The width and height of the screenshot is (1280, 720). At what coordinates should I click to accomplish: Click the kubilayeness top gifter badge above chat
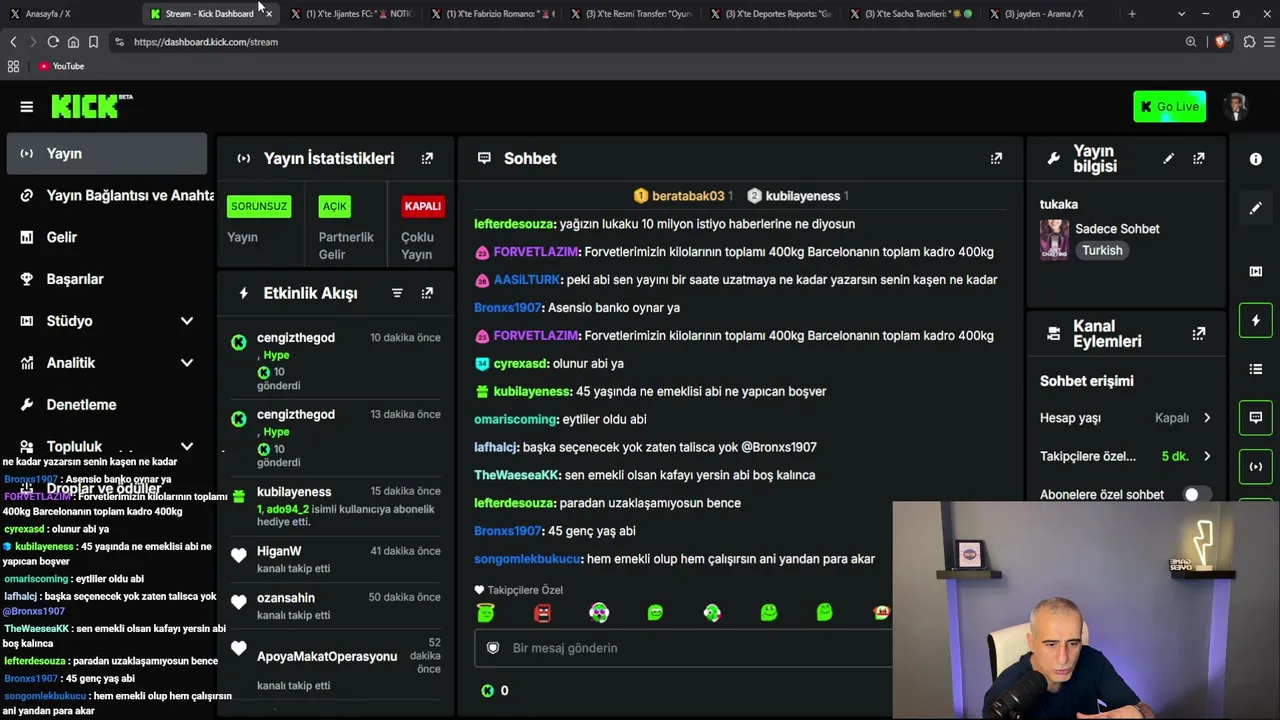(798, 196)
